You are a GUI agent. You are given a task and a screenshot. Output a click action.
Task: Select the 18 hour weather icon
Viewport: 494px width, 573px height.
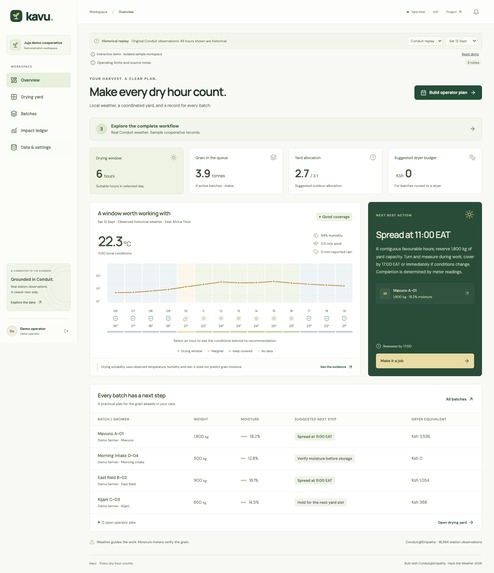pyautogui.click(x=327, y=319)
